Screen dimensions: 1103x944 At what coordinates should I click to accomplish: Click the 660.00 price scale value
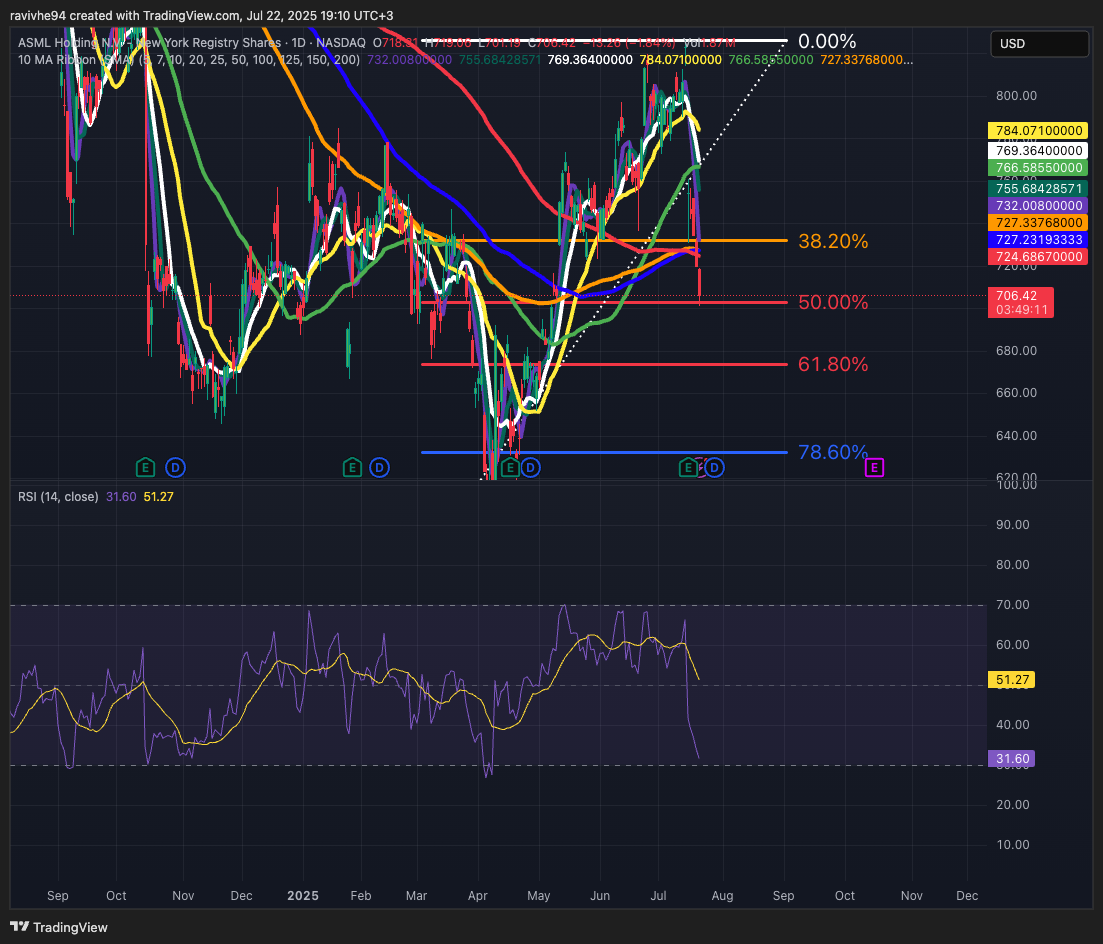[x=1016, y=393]
